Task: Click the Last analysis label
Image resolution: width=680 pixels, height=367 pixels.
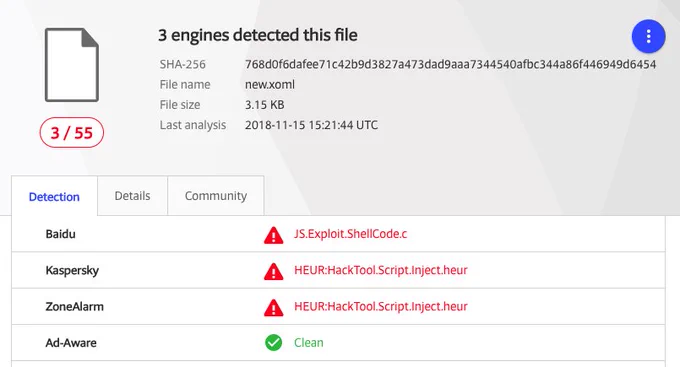Action: coord(193,125)
